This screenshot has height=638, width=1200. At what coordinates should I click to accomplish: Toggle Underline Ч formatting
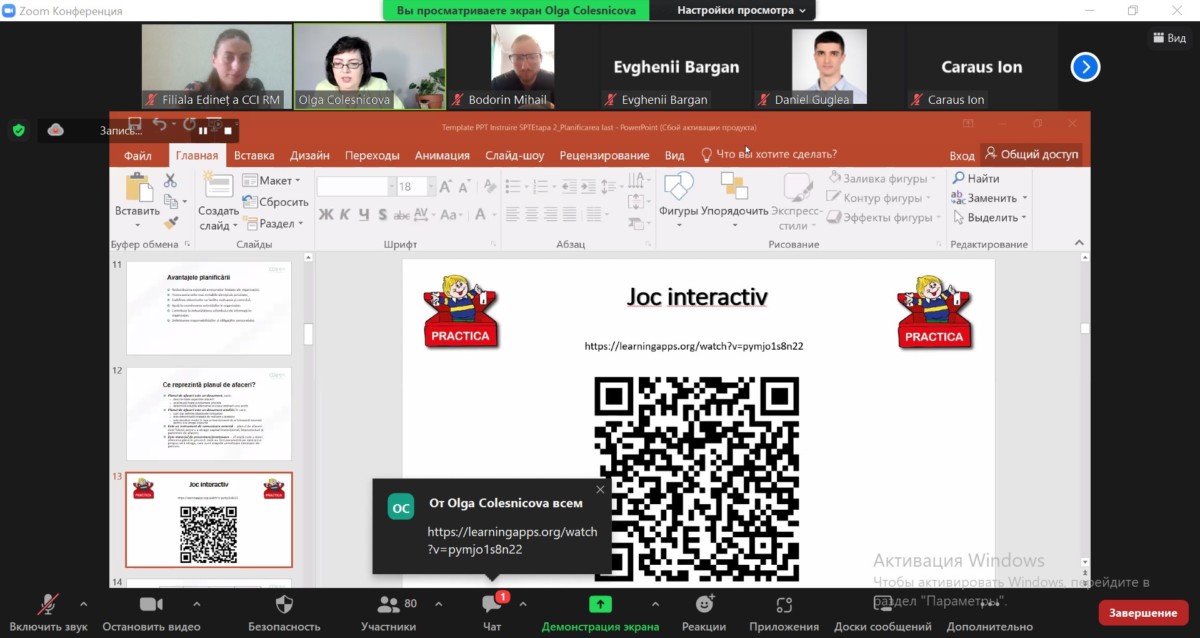coord(363,214)
